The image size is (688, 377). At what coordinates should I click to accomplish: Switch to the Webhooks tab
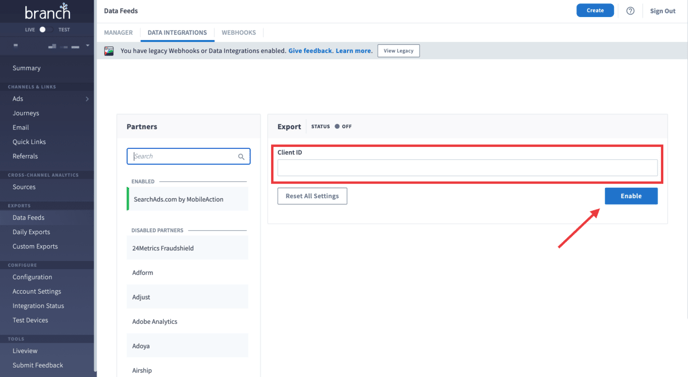point(238,32)
